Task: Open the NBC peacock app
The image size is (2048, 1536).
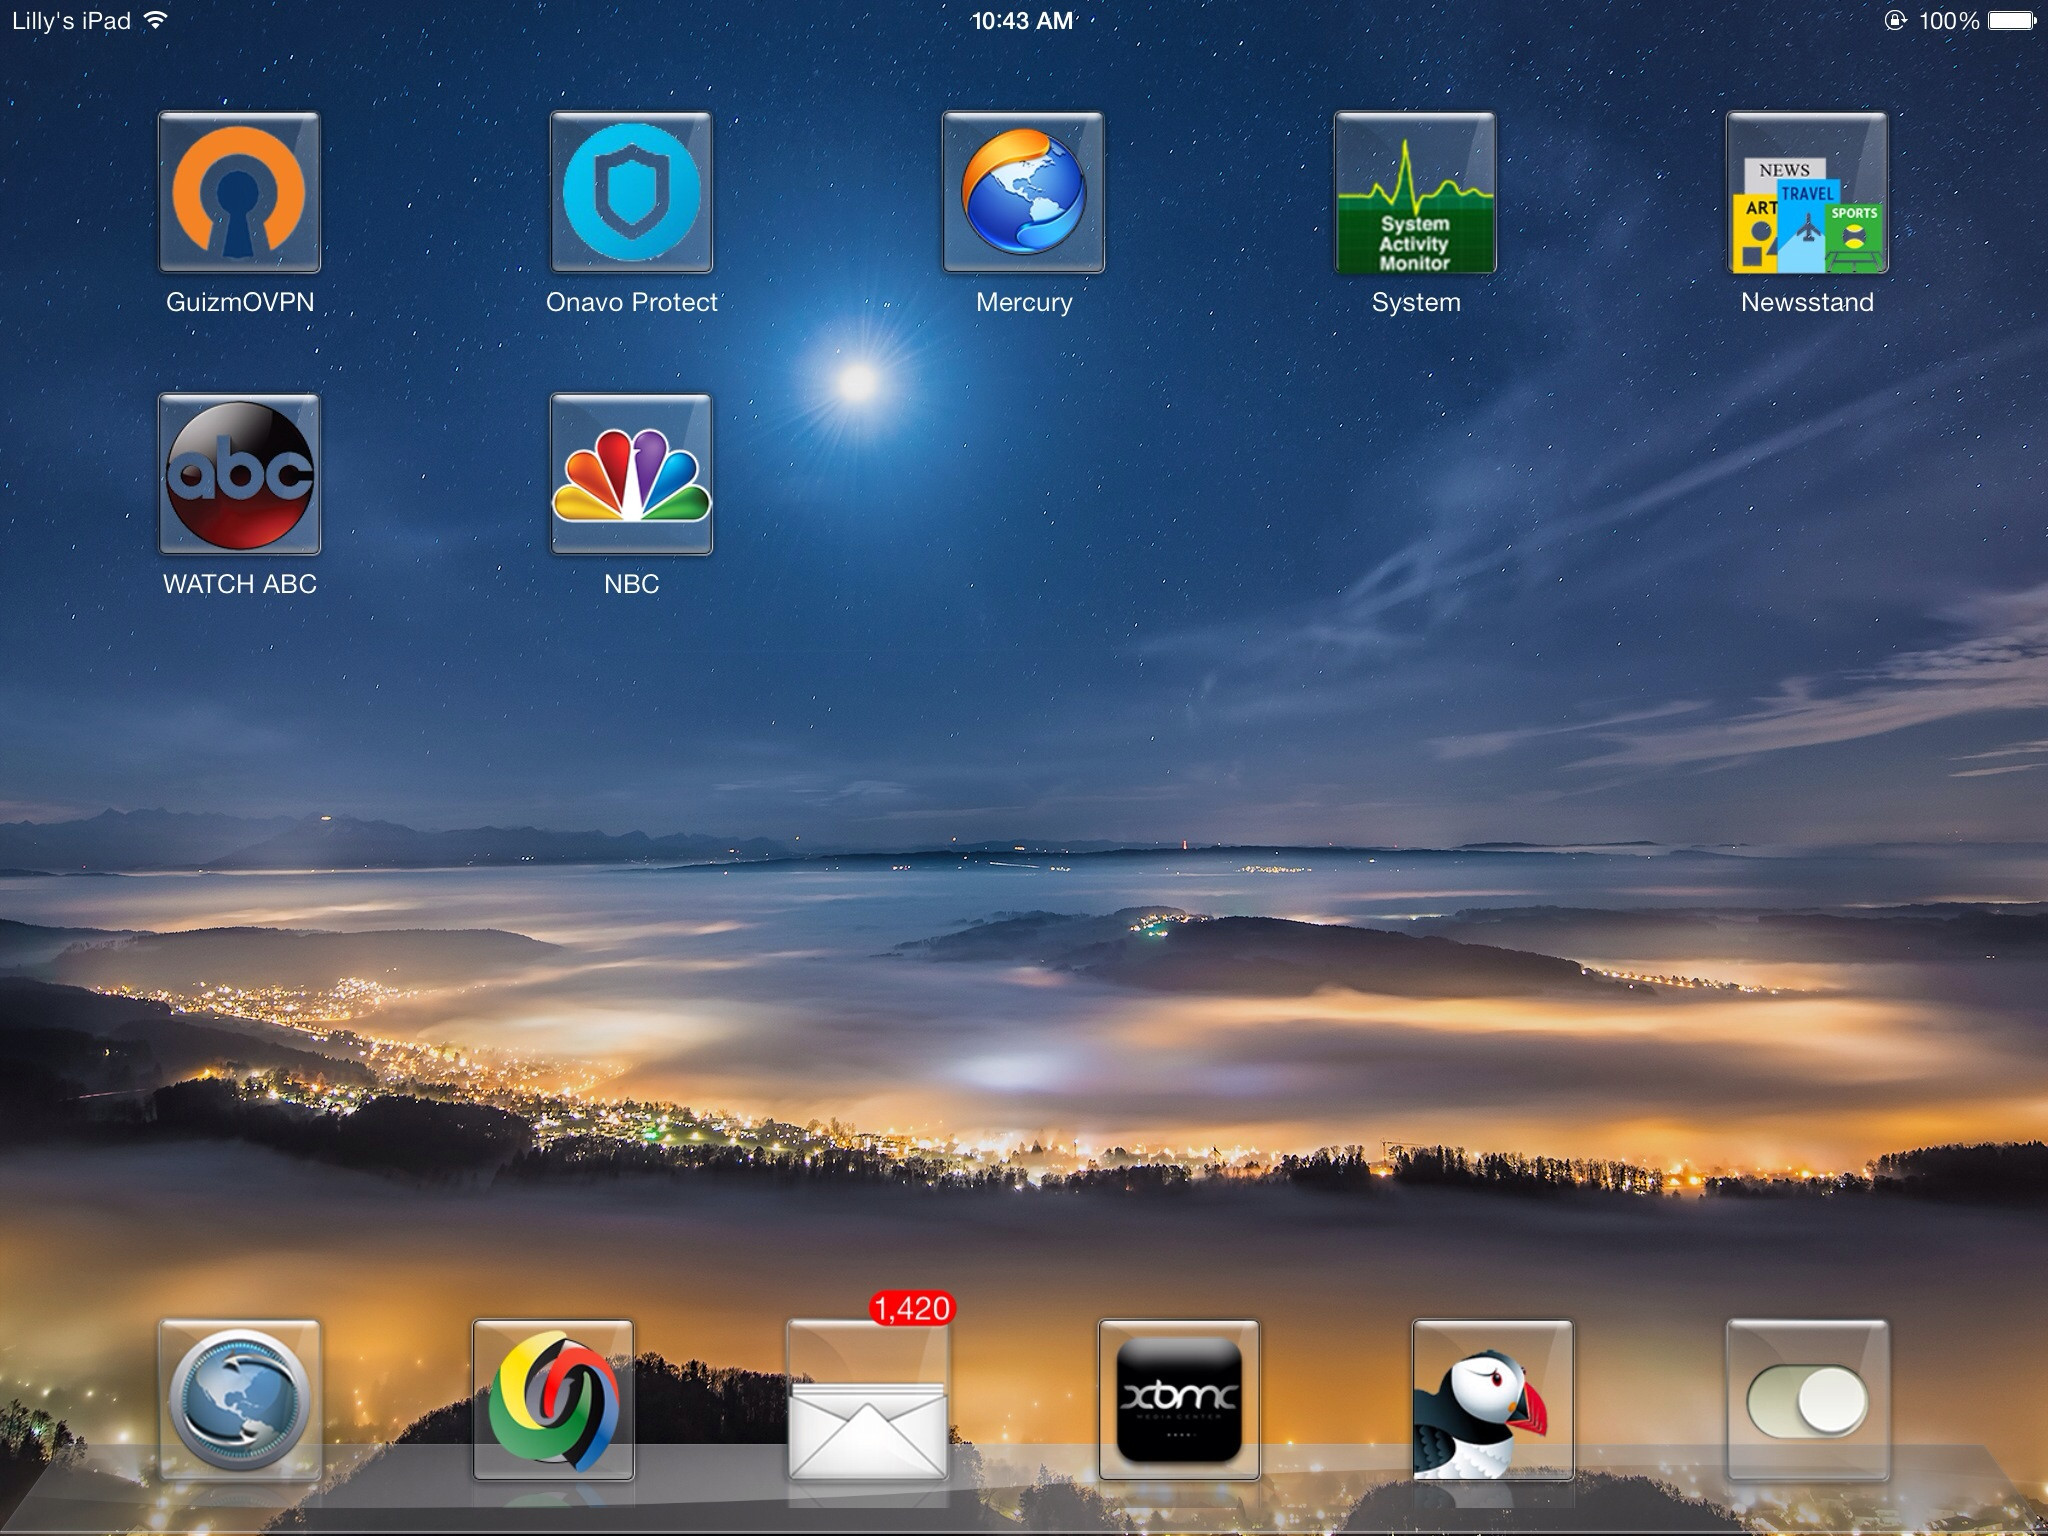Action: [631, 474]
